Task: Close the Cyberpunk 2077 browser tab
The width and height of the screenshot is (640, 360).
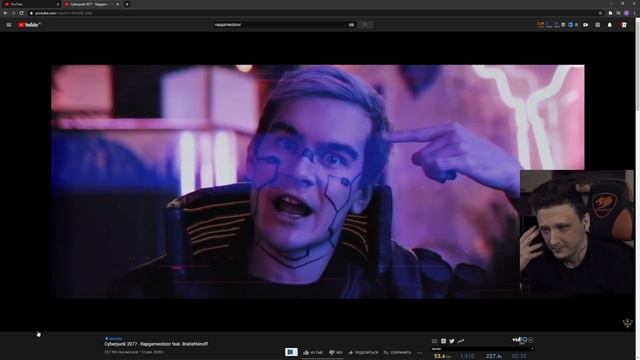Action: [x=118, y=4]
